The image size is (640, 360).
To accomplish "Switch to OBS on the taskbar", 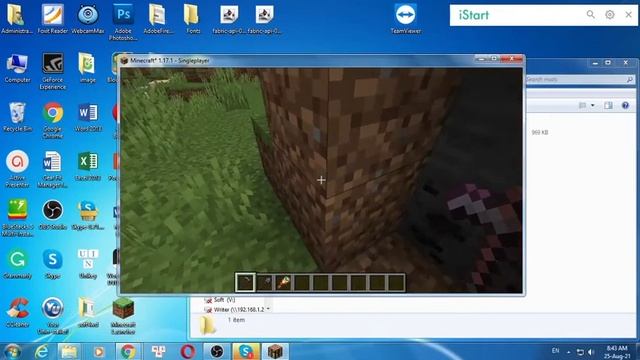I will pos(217,351).
